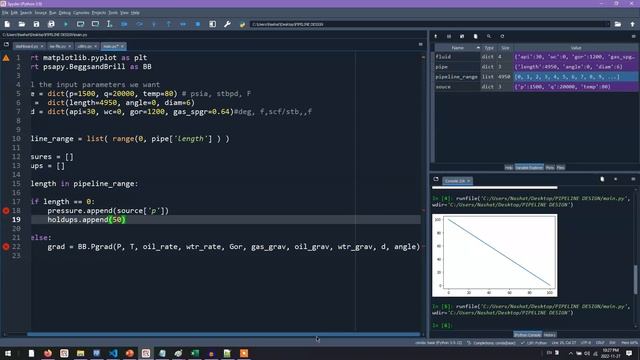Close the Console 2/A tab

(469, 181)
